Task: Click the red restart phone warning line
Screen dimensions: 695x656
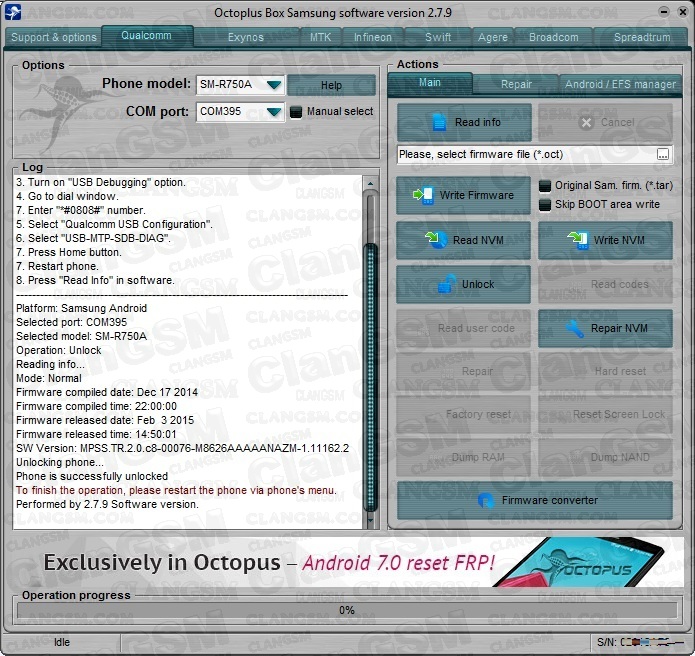Action: tap(176, 490)
